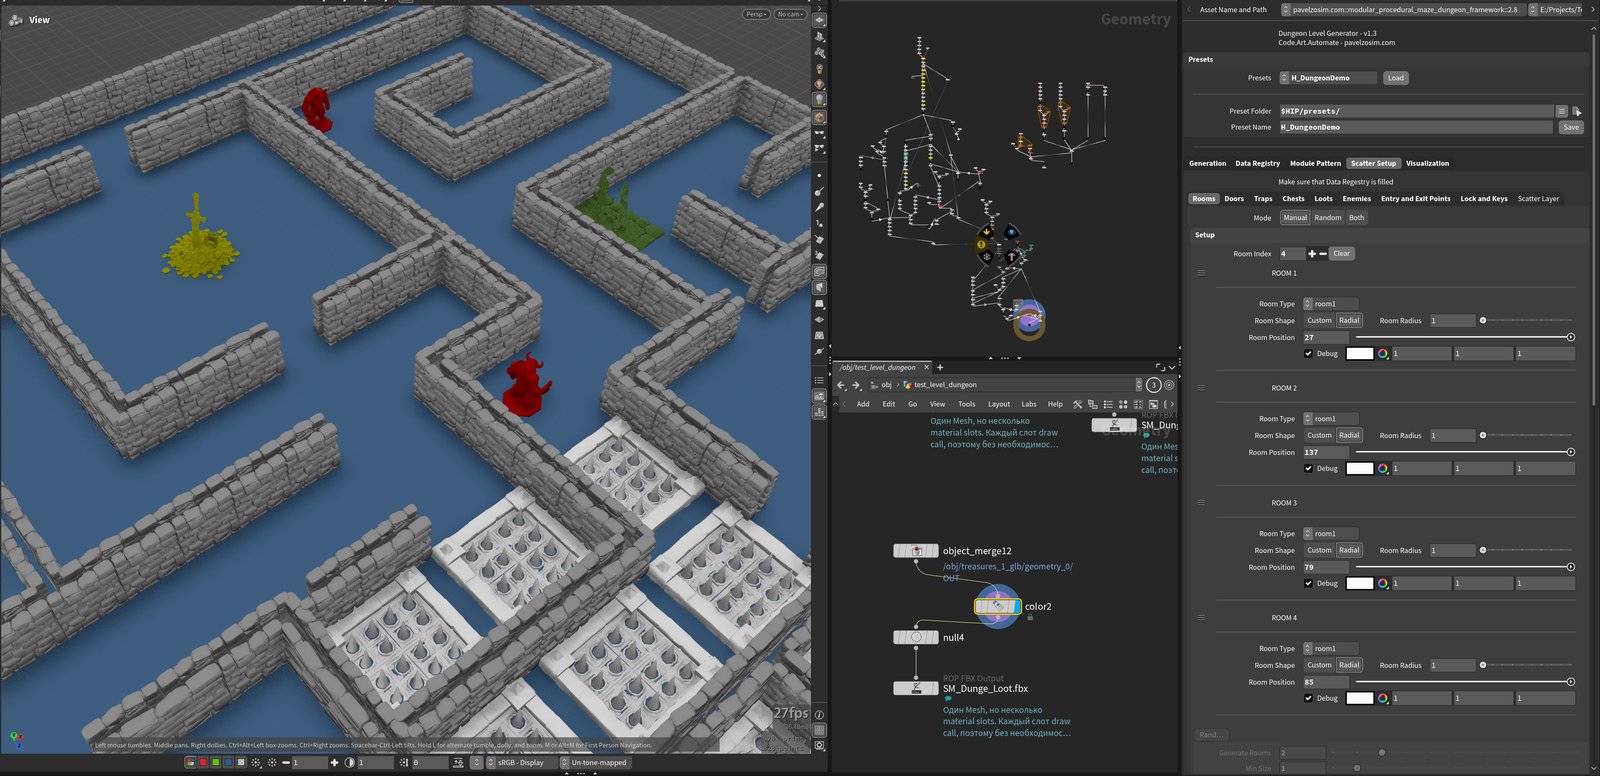Screen dimensions: 1600x776
Task: Click the Clear button beside Room Index
Action: [1342, 253]
